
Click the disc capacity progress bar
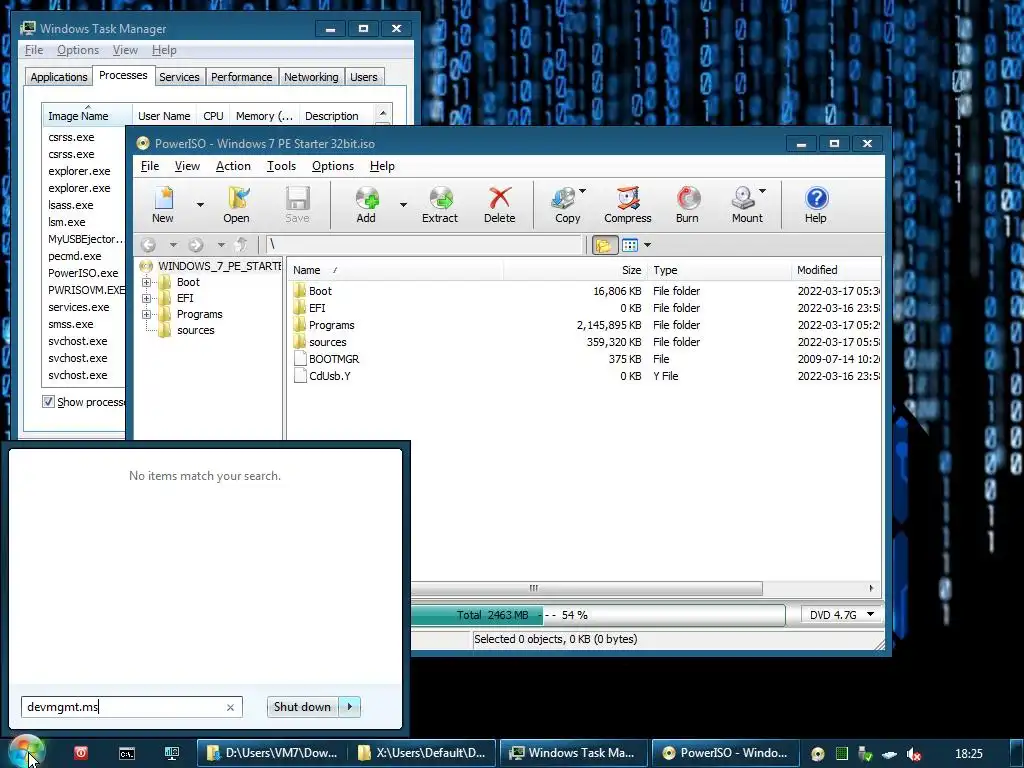(x=598, y=615)
